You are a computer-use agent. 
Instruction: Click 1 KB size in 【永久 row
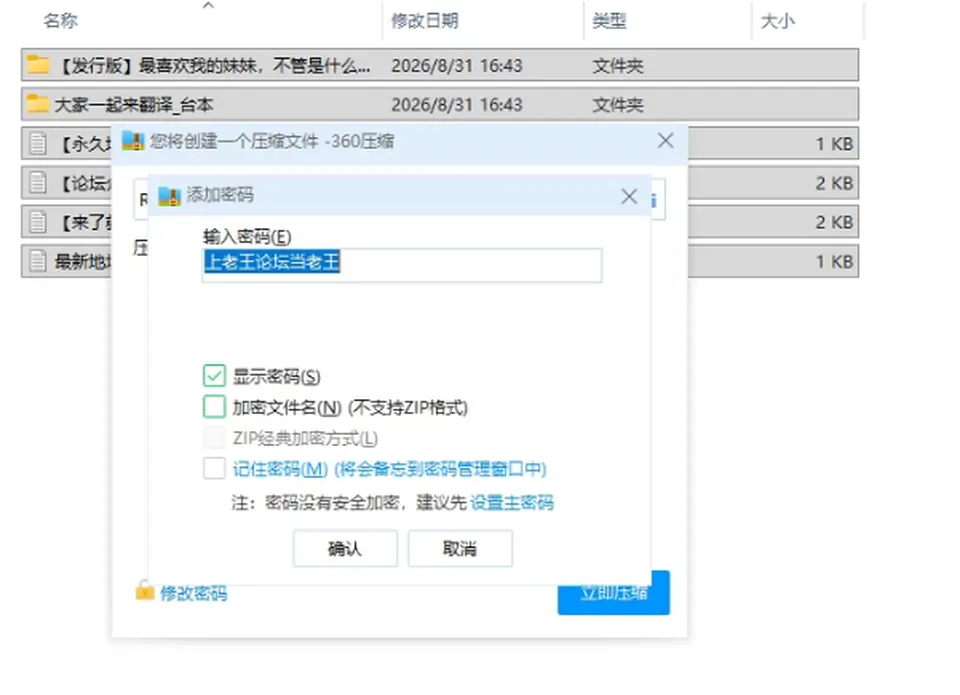(x=834, y=144)
